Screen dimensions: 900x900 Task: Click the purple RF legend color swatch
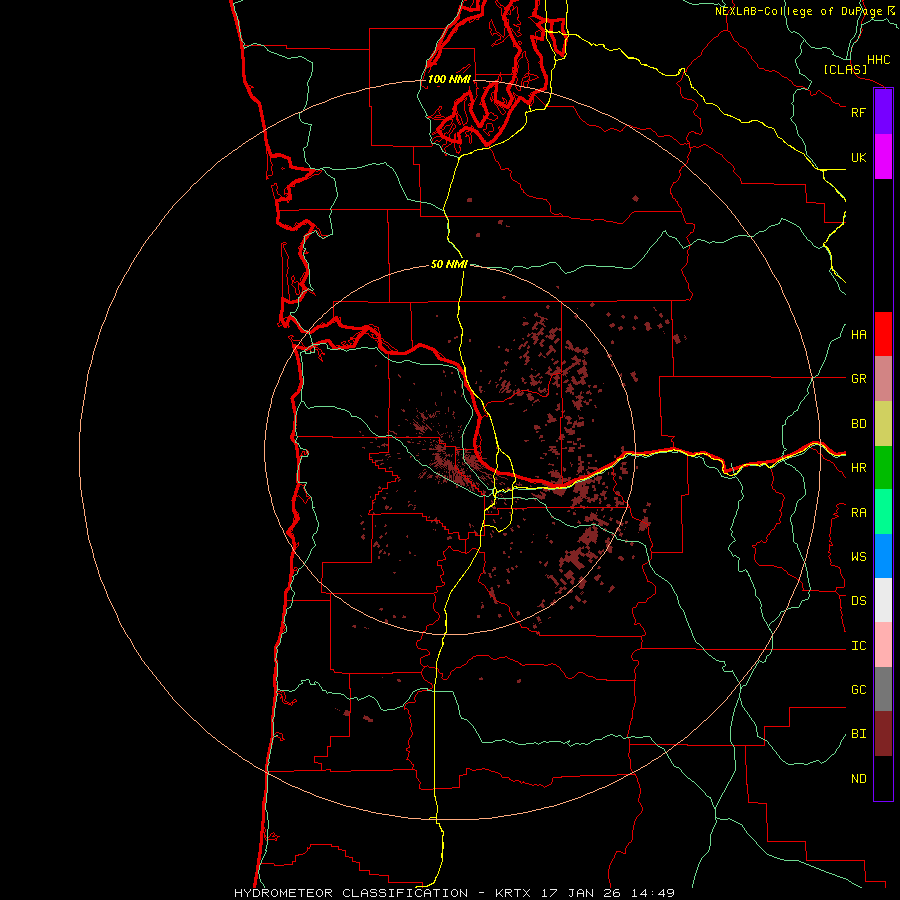coord(883,112)
